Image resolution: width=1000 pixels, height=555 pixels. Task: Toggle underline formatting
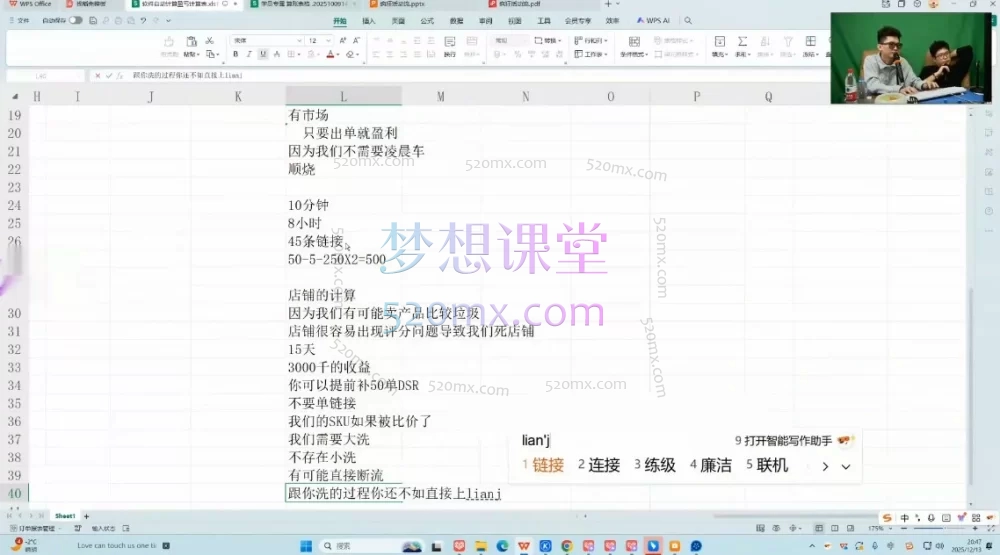pos(263,55)
